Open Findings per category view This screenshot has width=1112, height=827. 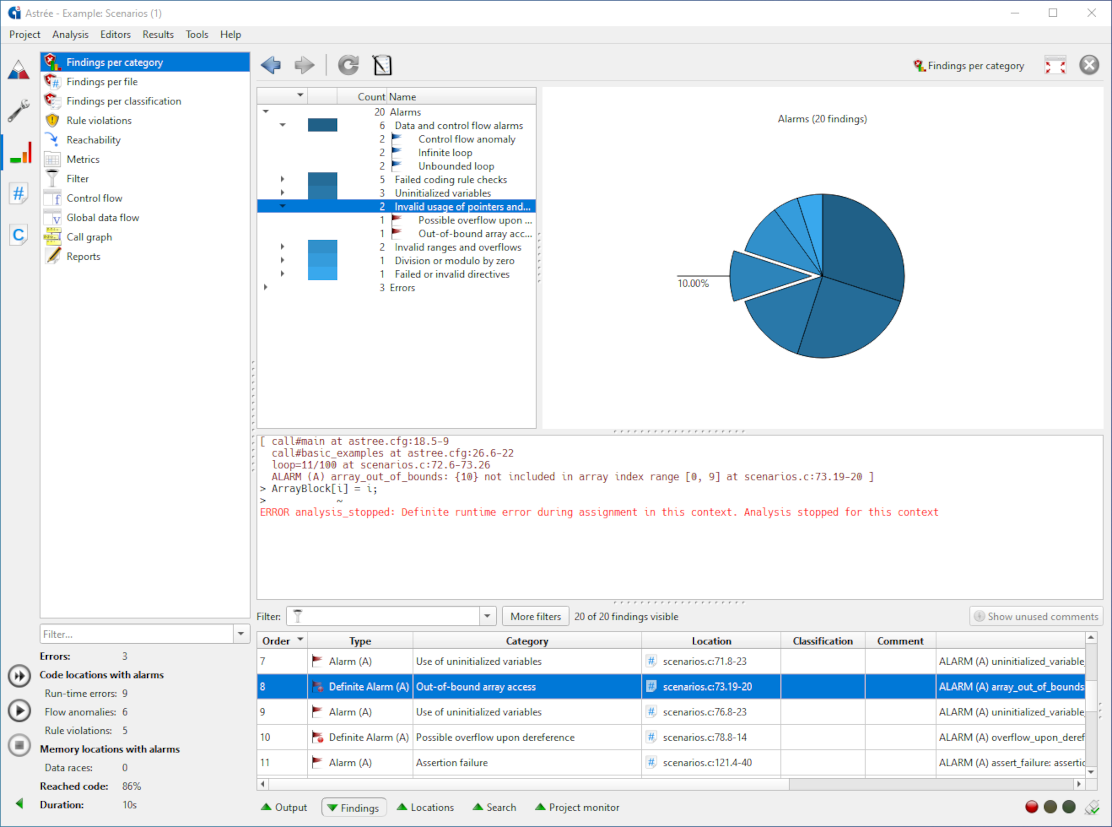[145, 62]
